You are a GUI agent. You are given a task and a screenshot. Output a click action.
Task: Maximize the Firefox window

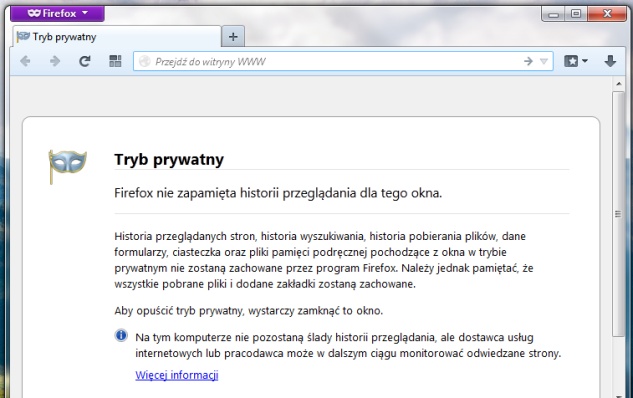pyautogui.click(x=576, y=14)
